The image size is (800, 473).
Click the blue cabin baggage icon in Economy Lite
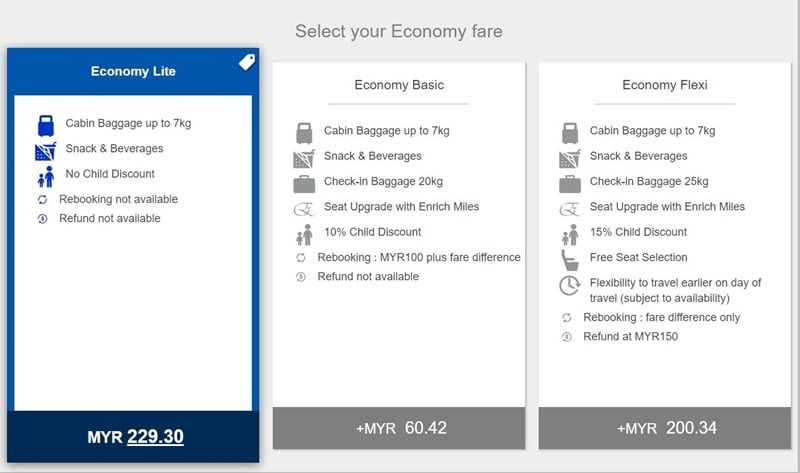(x=46, y=126)
